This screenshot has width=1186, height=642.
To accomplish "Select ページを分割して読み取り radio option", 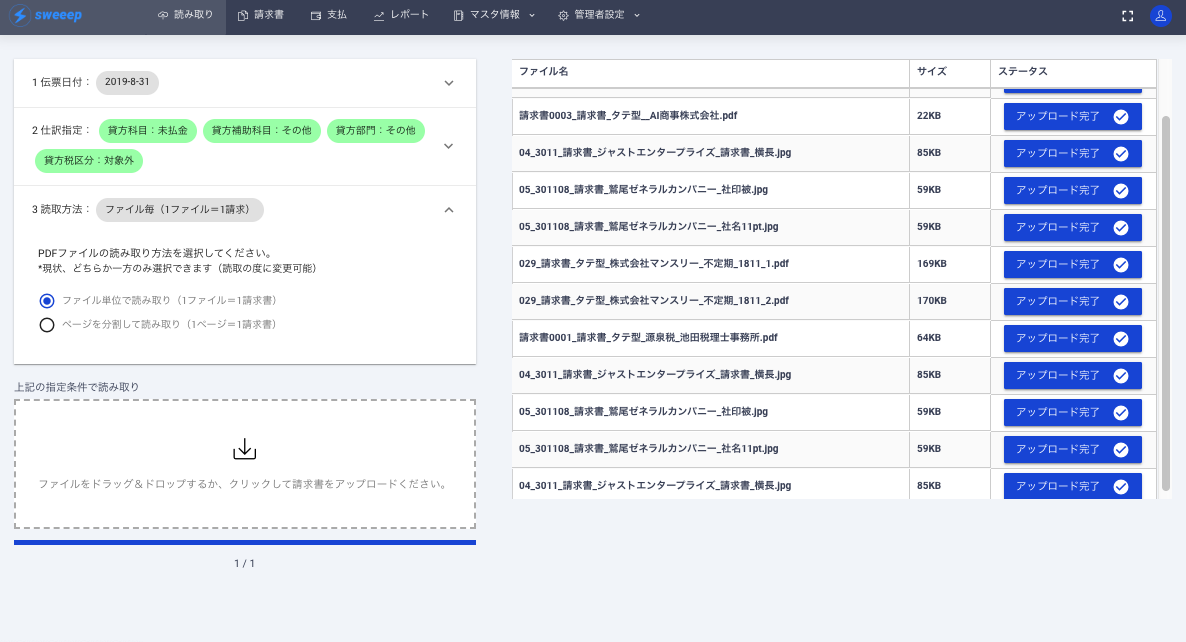I will coord(46,324).
